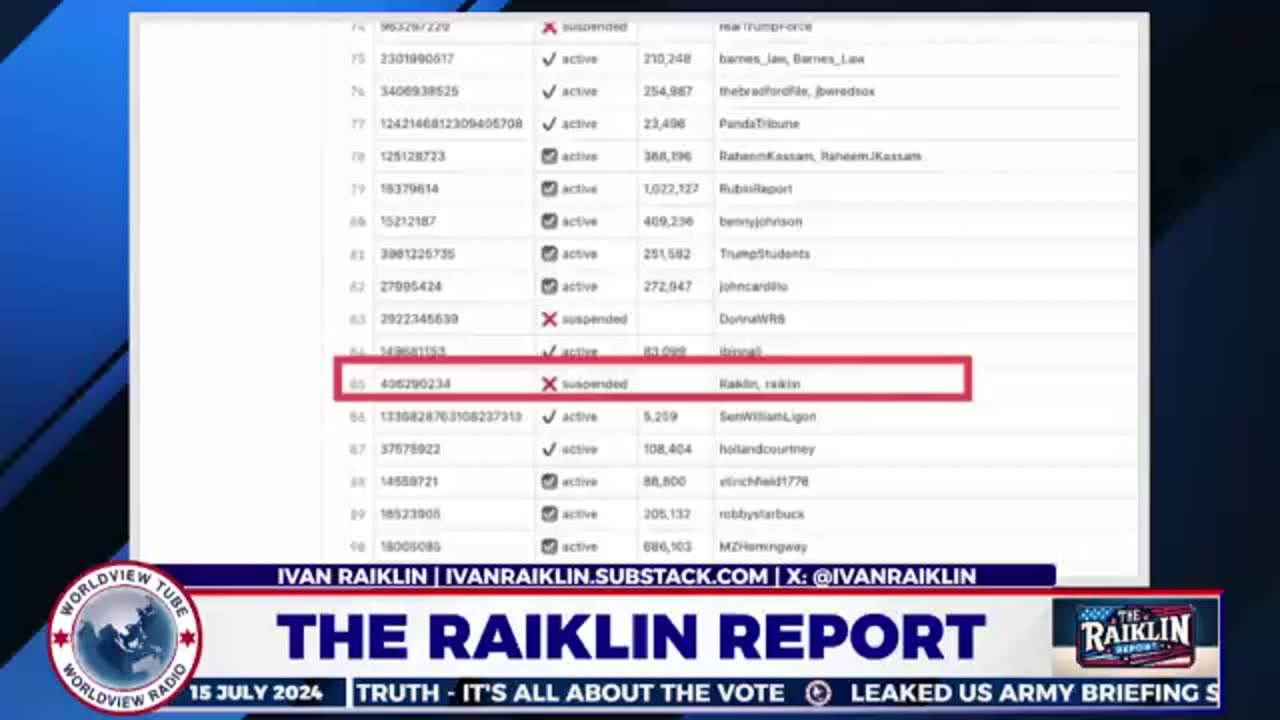Select the robbystarbuck username cell
1280x720 pixels.
(762, 514)
